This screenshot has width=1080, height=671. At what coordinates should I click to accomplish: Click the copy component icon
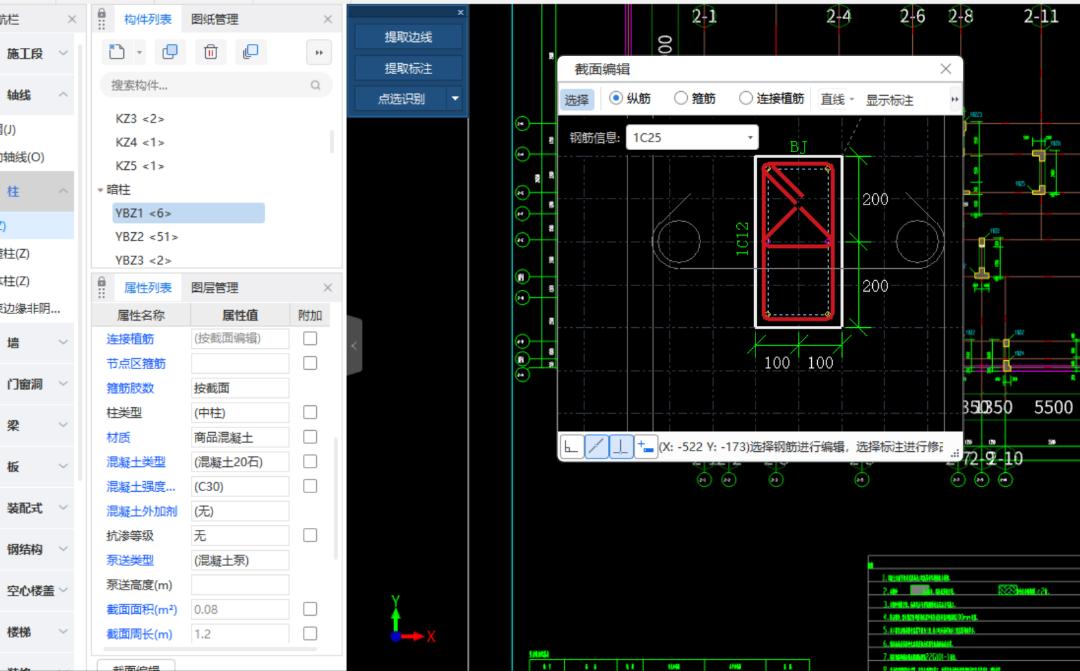(x=169, y=52)
